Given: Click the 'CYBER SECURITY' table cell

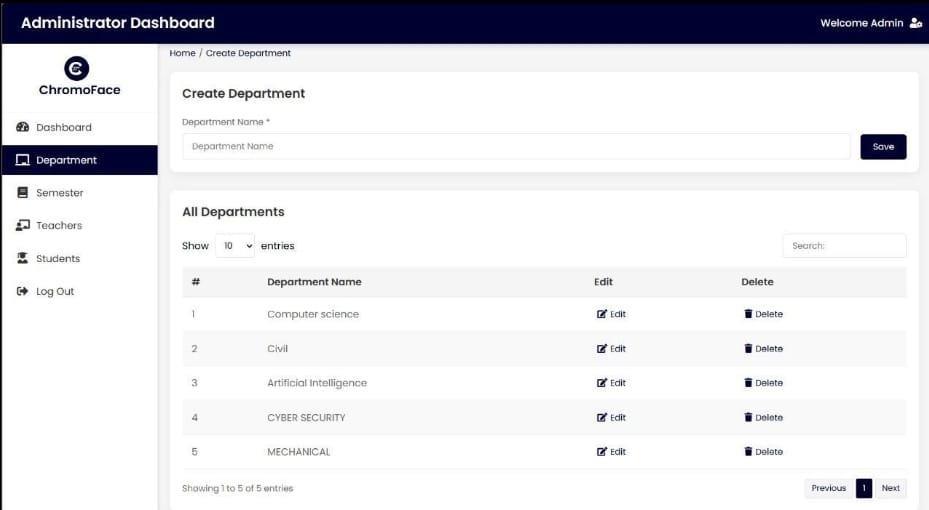Looking at the screenshot, I should (x=306, y=417).
